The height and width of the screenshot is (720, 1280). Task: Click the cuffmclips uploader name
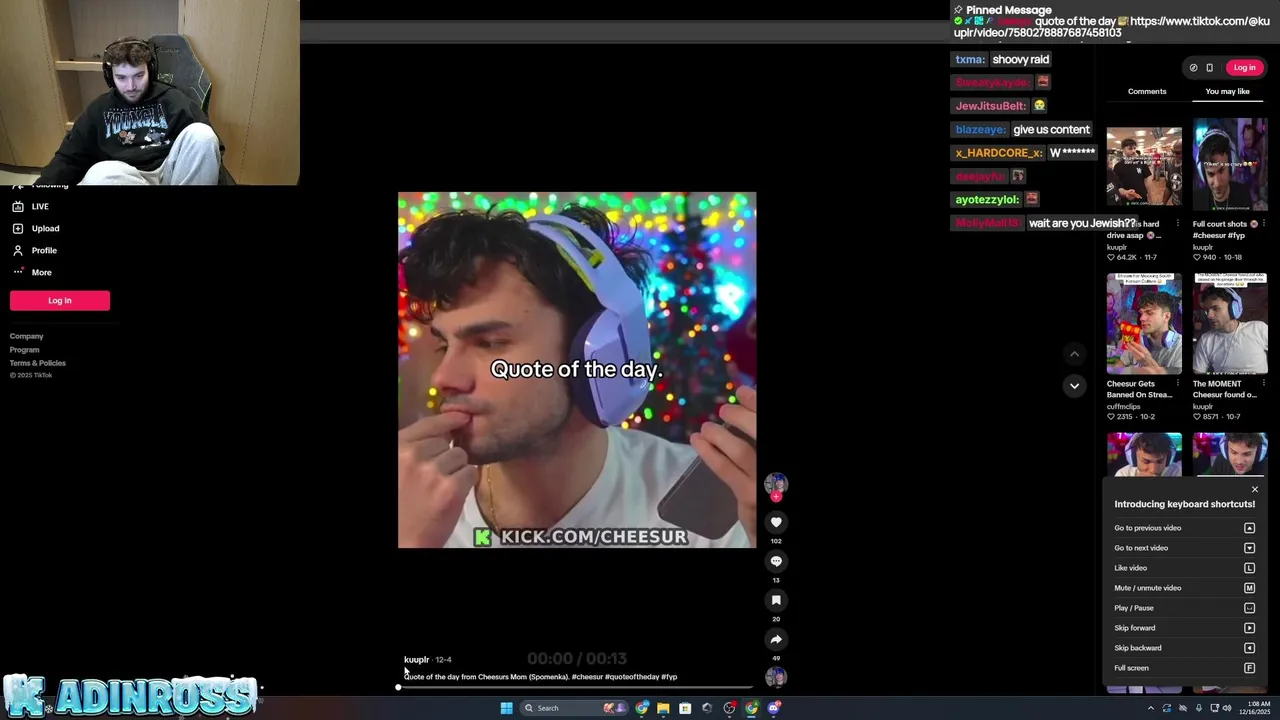pos(1124,406)
